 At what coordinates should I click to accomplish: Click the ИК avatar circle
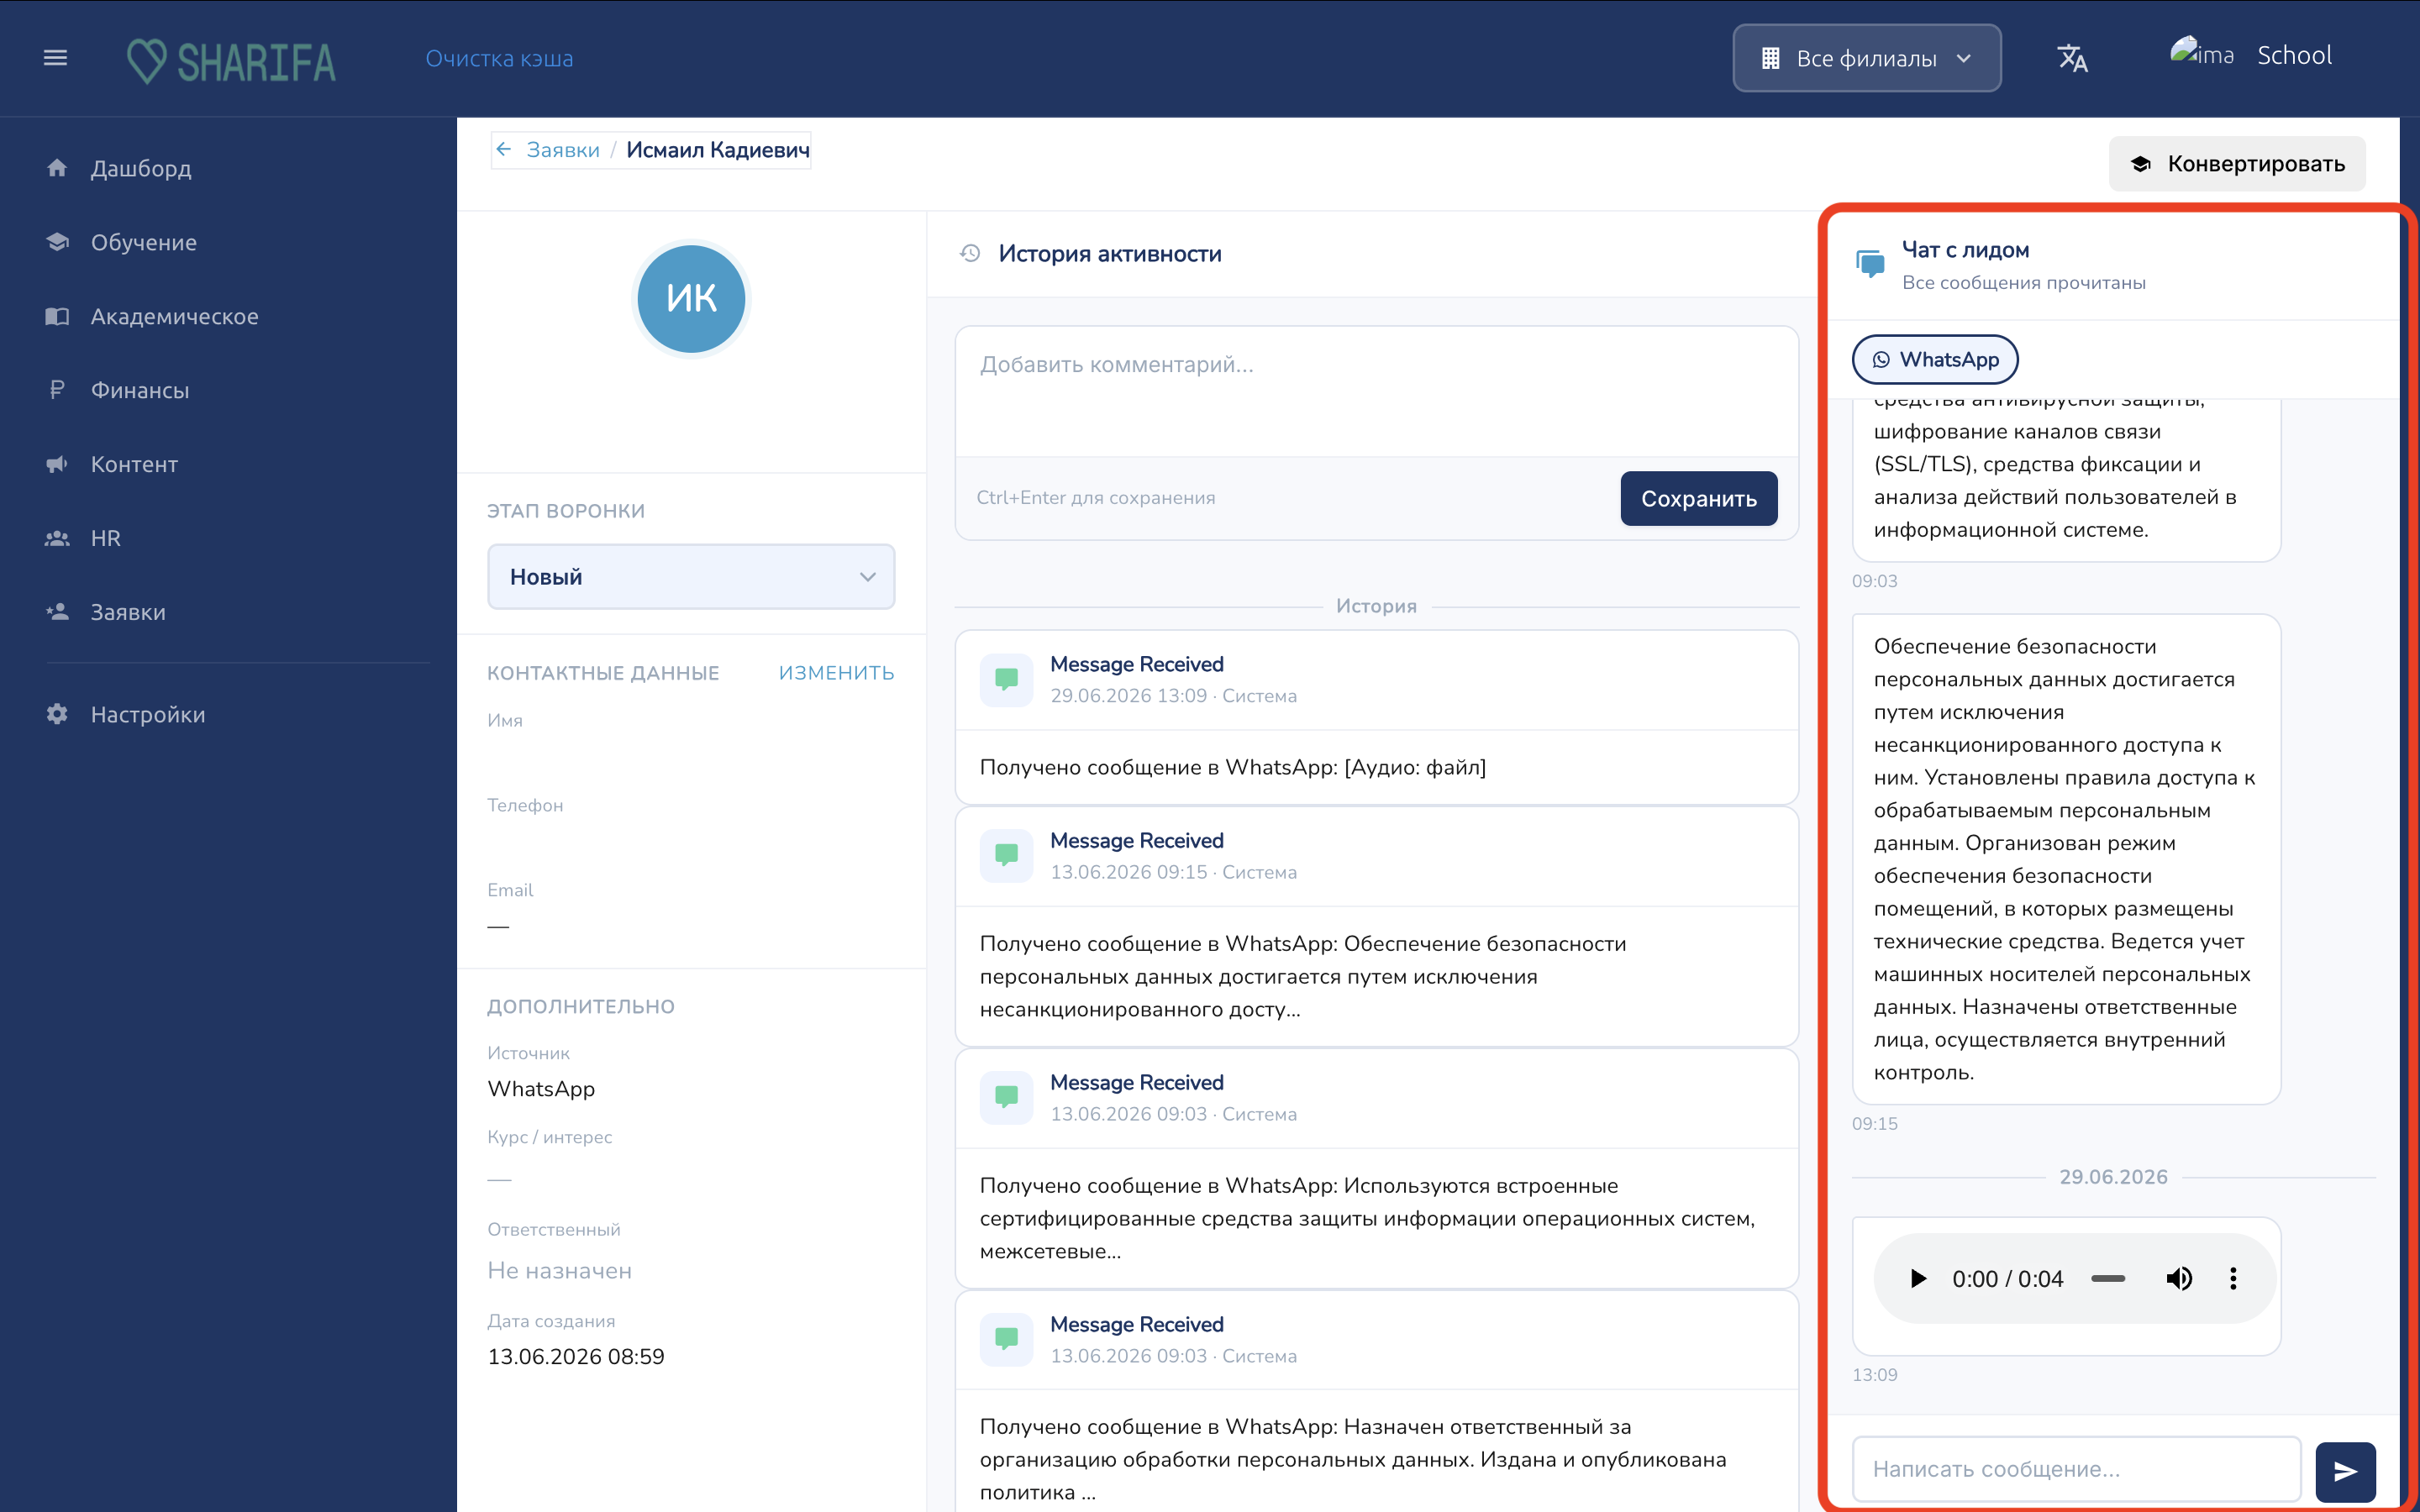691,298
